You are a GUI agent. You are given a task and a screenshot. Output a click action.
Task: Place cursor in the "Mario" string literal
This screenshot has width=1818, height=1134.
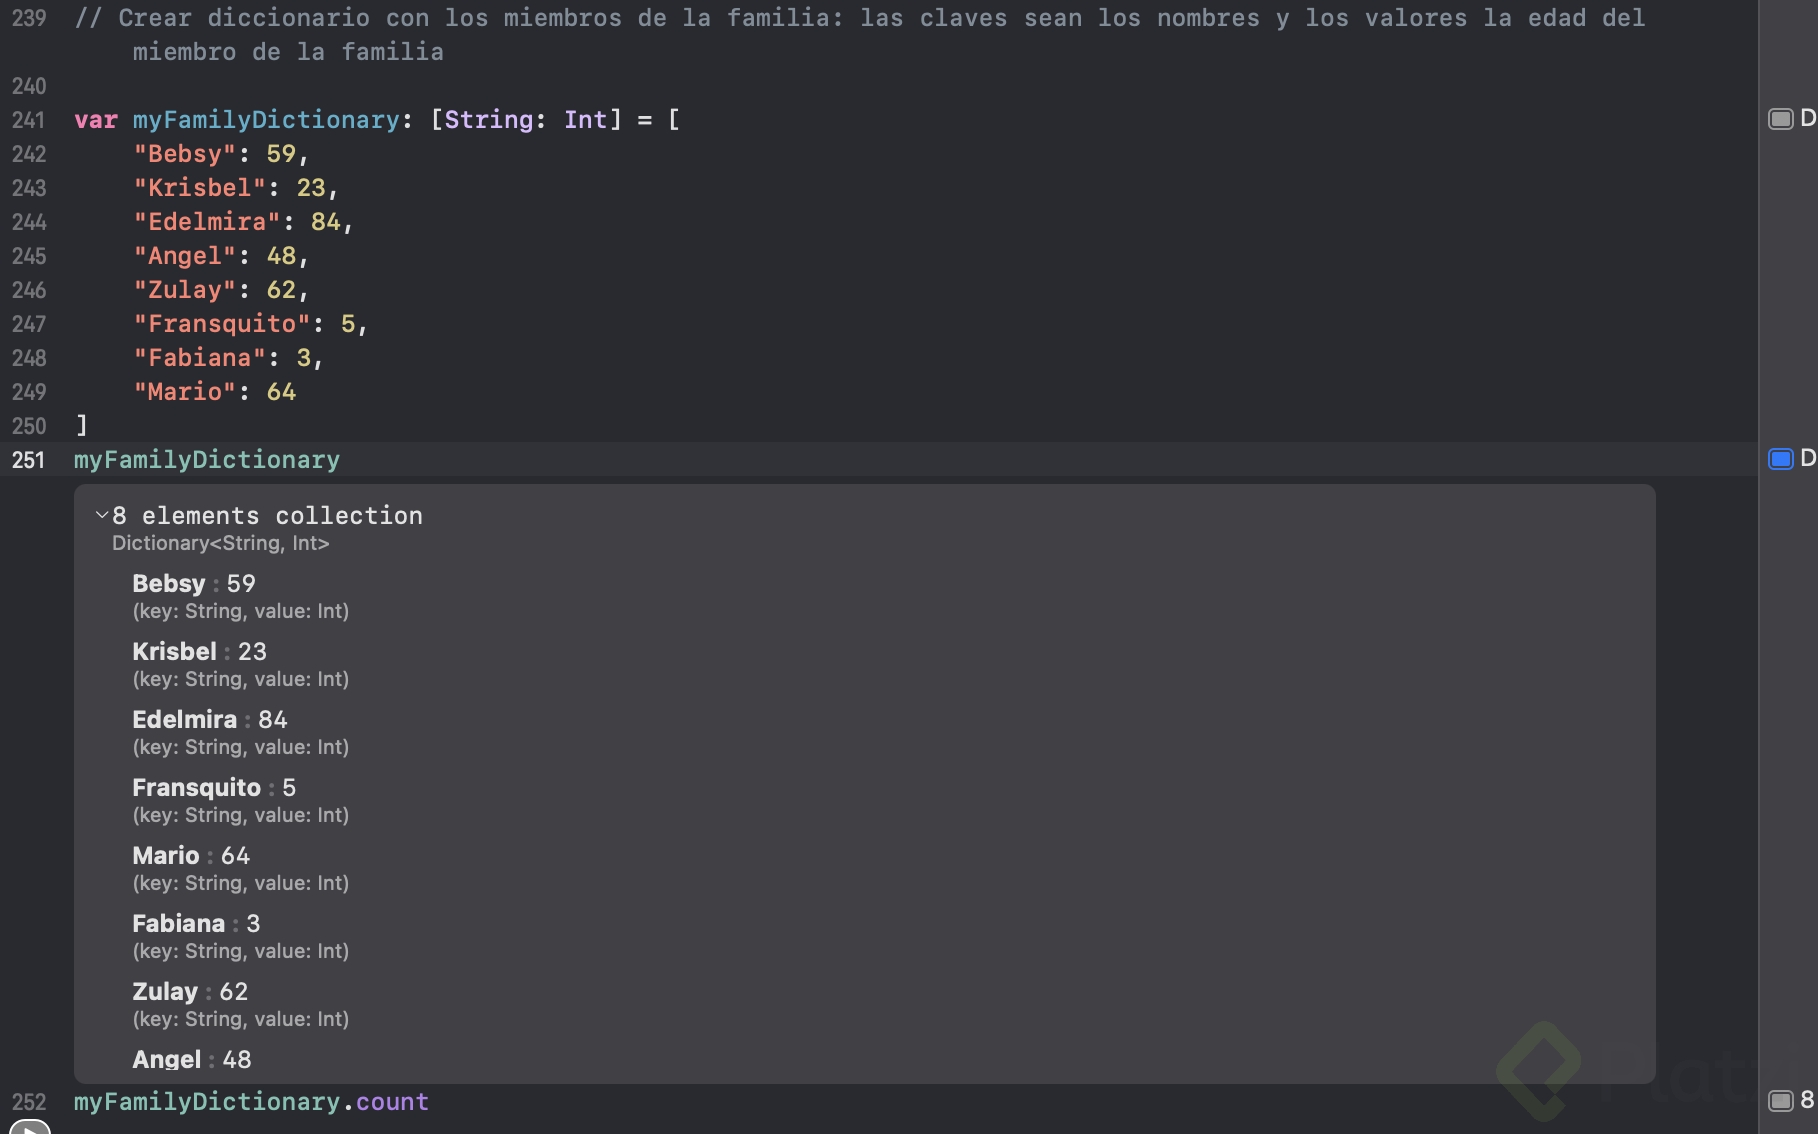[185, 392]
